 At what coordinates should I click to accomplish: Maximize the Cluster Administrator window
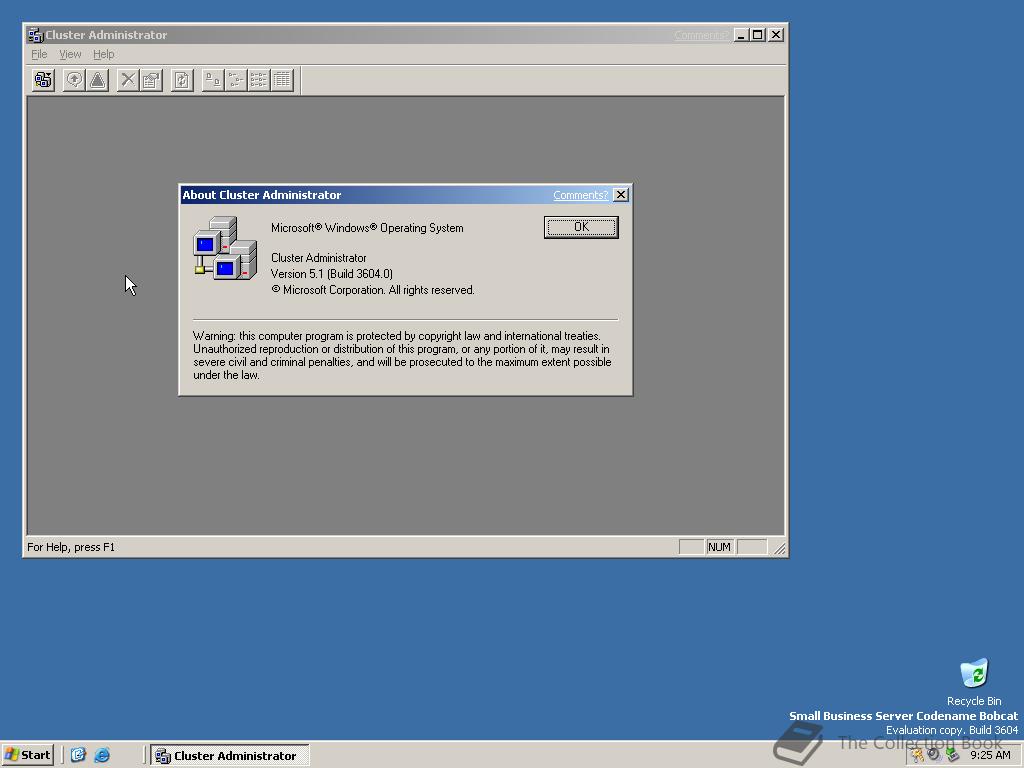click(758, 35)
